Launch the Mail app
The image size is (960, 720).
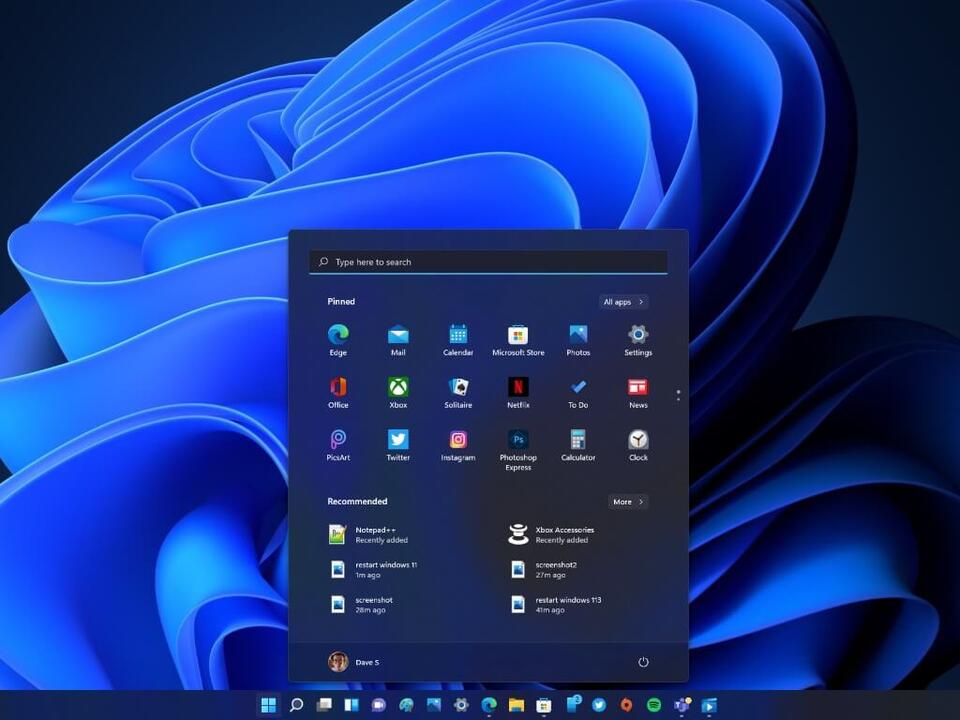coord(398,340)
